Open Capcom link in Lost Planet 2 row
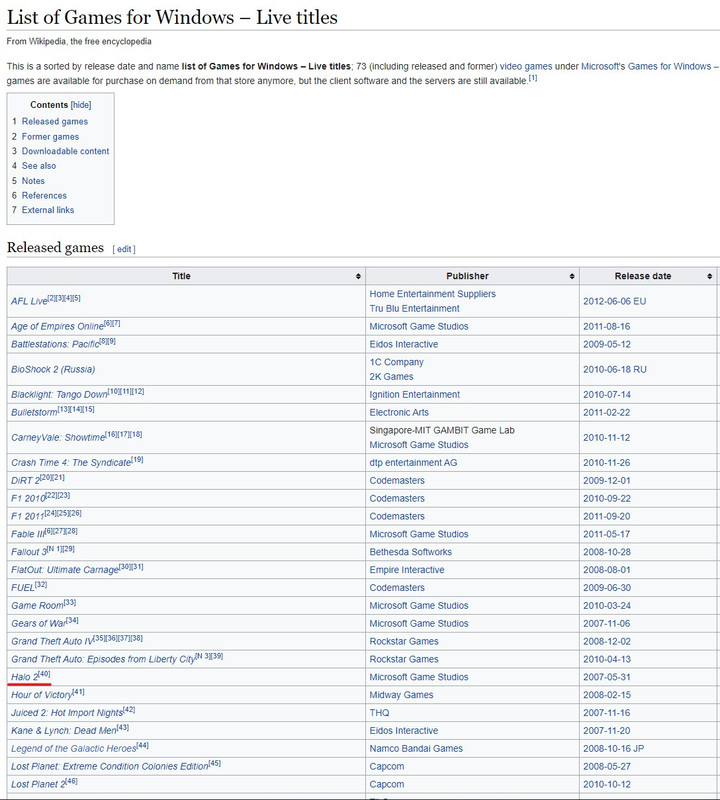 (387, 784)
